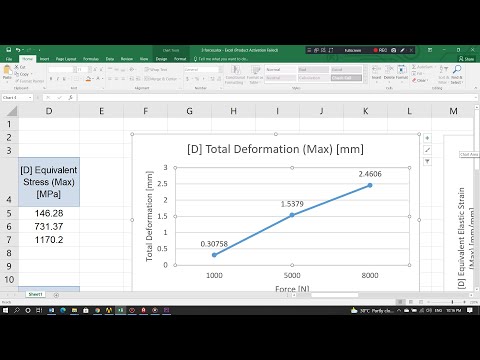Open the Windows Start menu

point(5,310)
